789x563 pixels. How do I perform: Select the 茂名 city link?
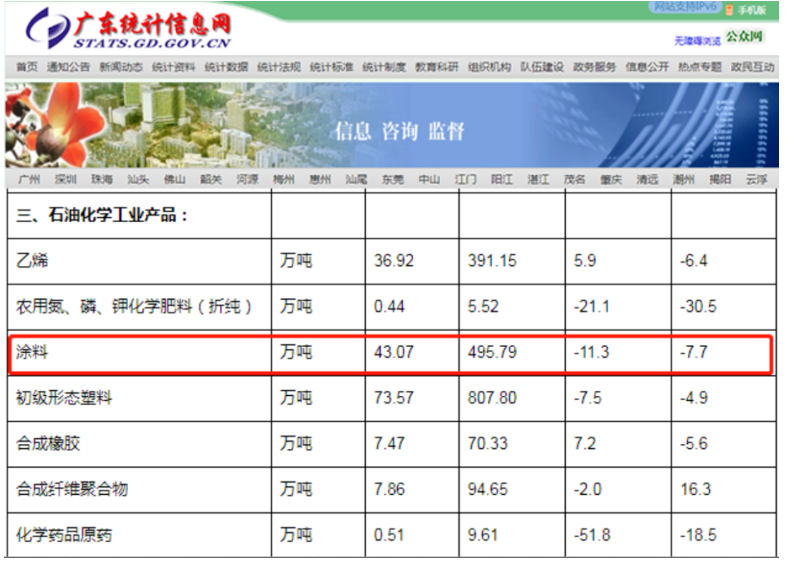click(x=574, y=180)
